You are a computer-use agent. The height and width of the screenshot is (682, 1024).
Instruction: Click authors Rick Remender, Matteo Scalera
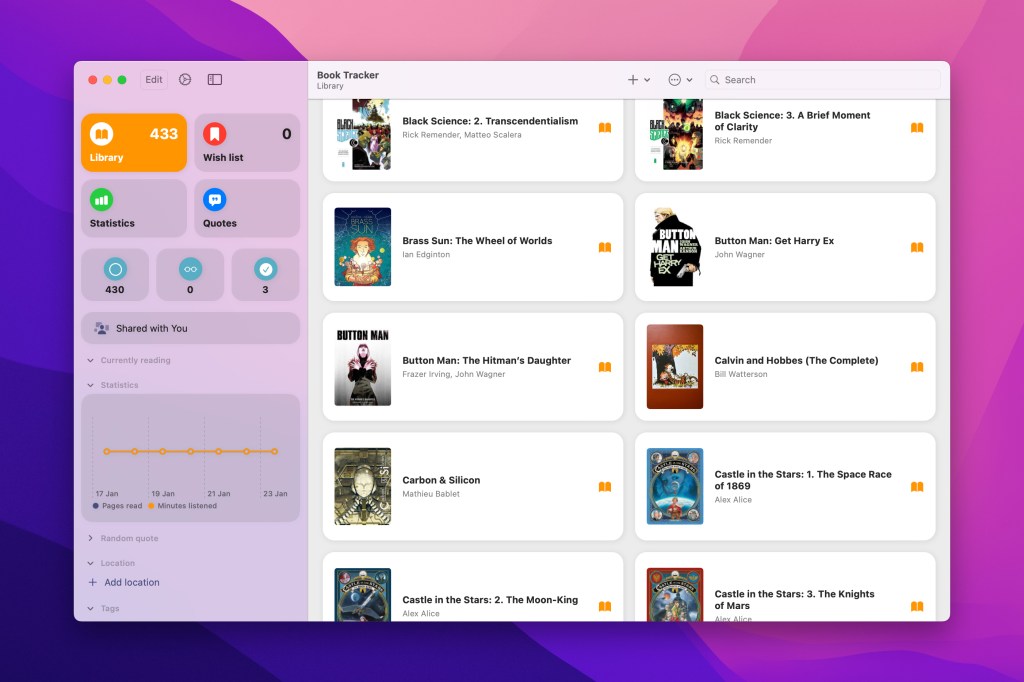pyautogui.click(x=462, y=135)
